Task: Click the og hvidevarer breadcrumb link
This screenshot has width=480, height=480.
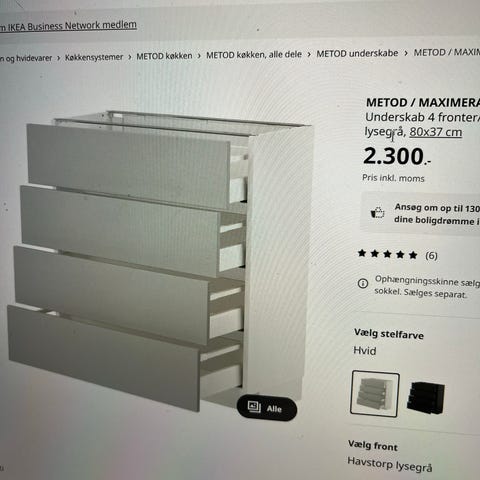Action: pos(26,58)
